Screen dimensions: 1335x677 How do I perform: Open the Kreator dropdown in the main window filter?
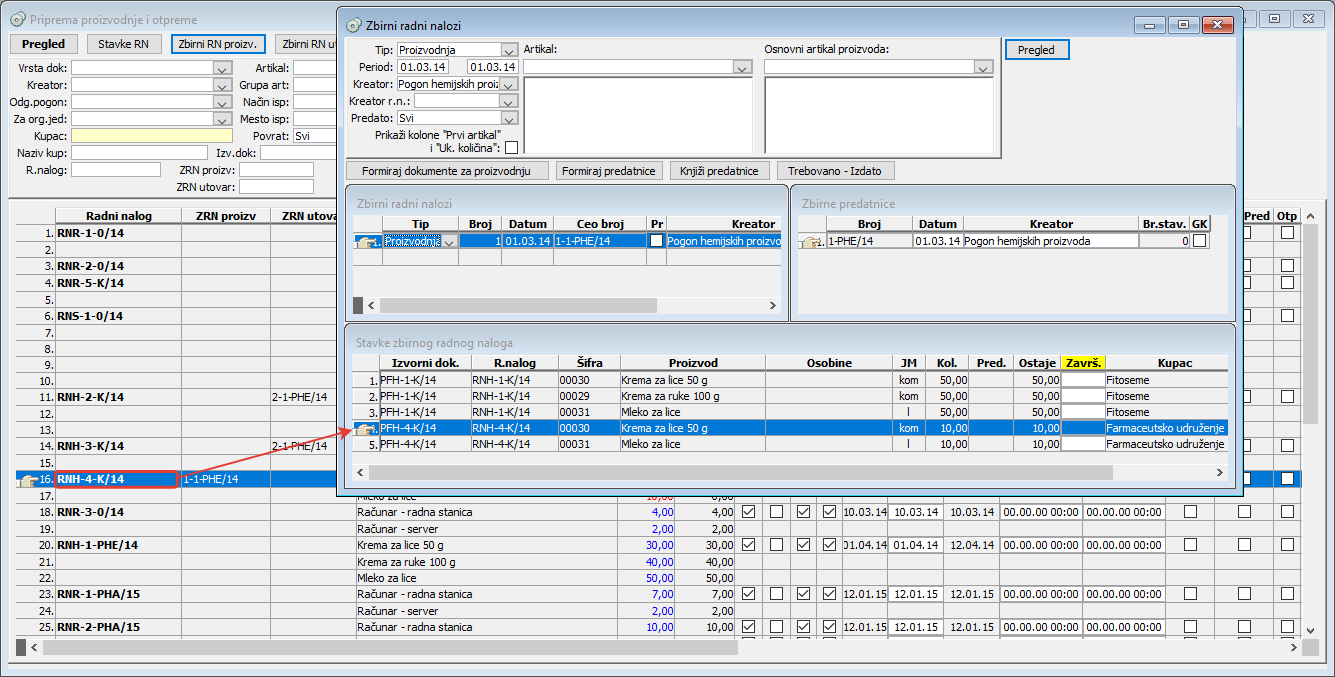223,85
